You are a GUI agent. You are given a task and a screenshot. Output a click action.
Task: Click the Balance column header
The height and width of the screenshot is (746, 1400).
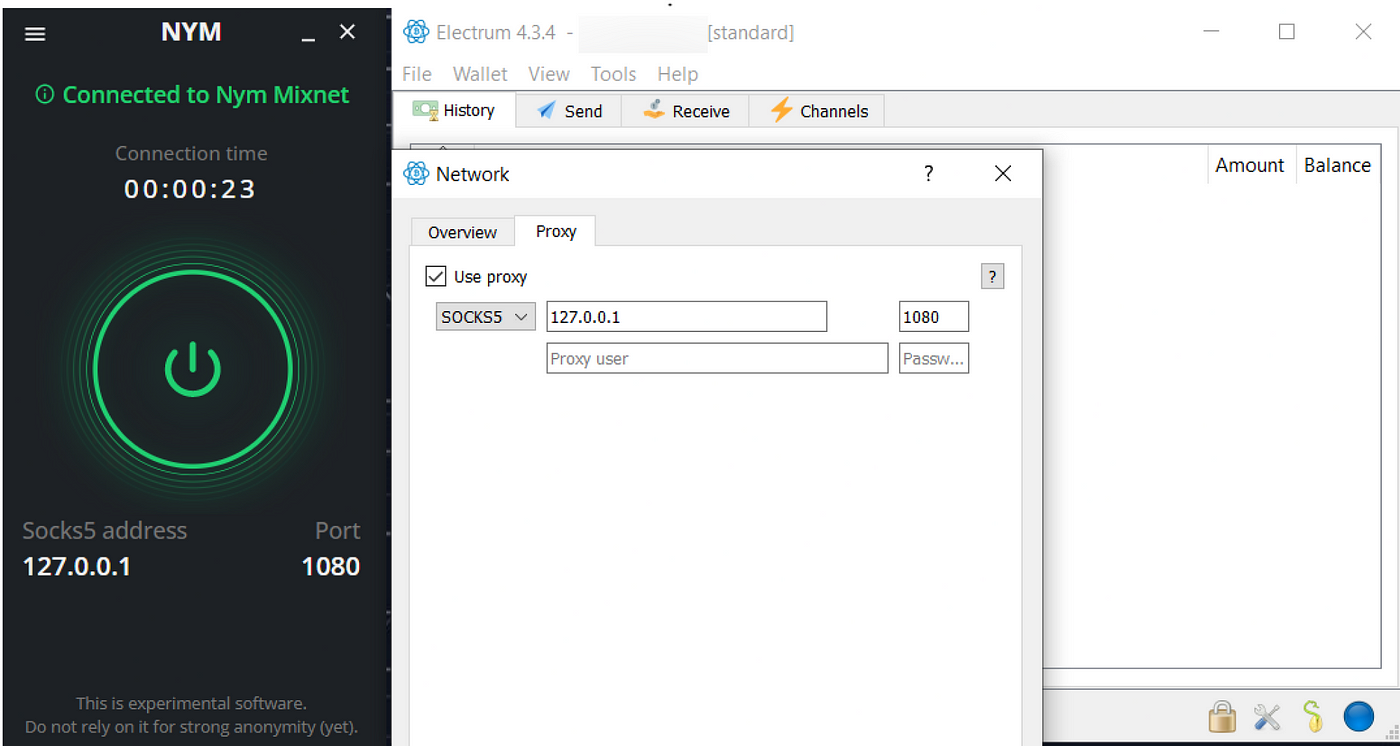click(1337, 166)
